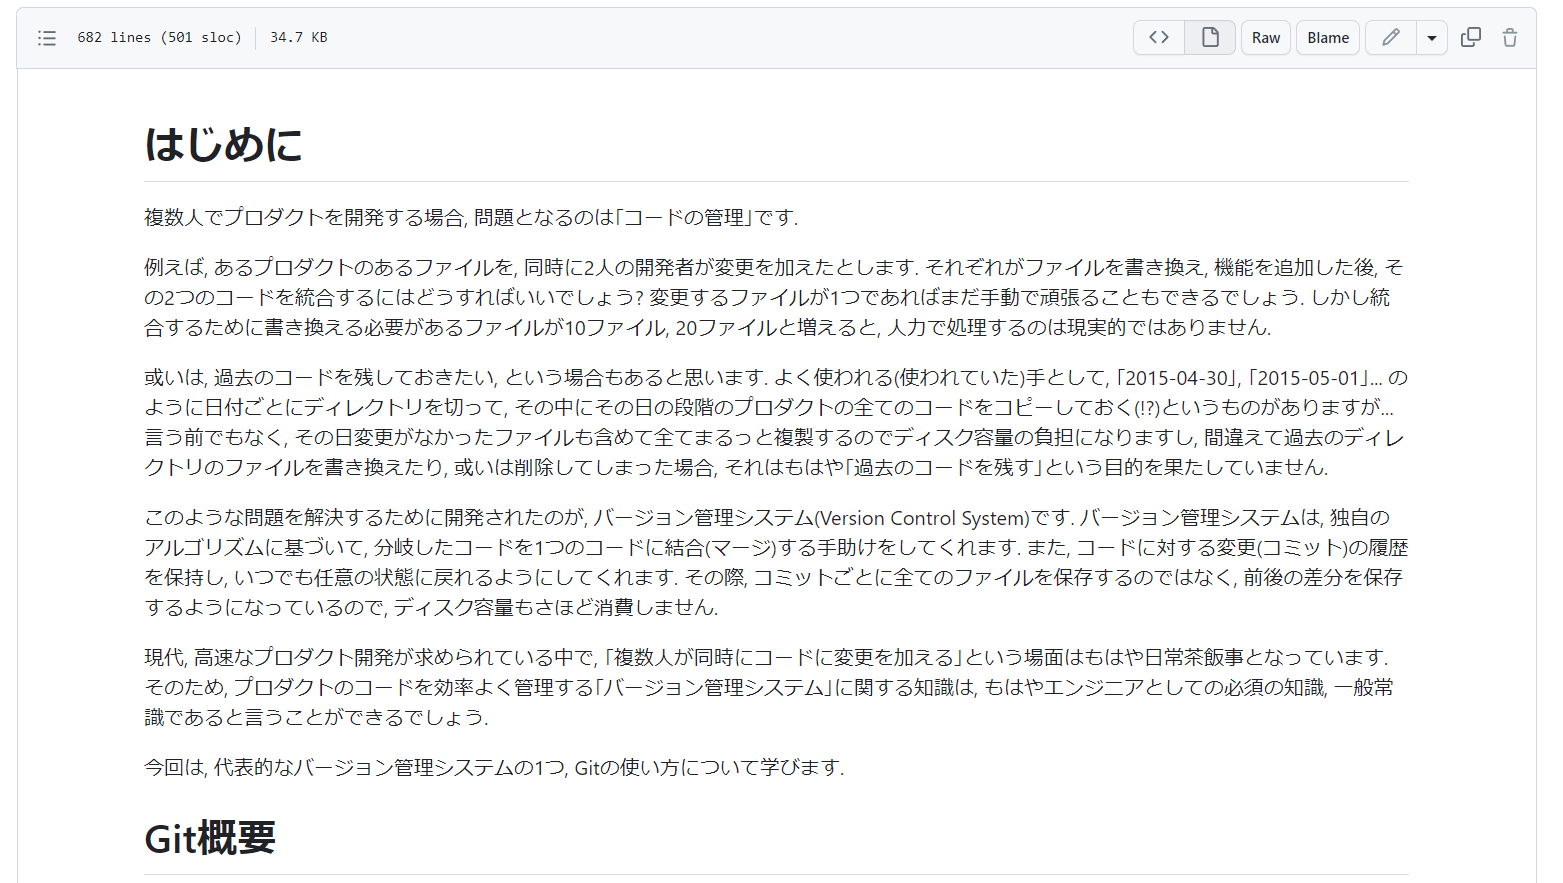Delete this file with the trash icon
This screenshot has width=1563, height=883.
coord(1510,38)
